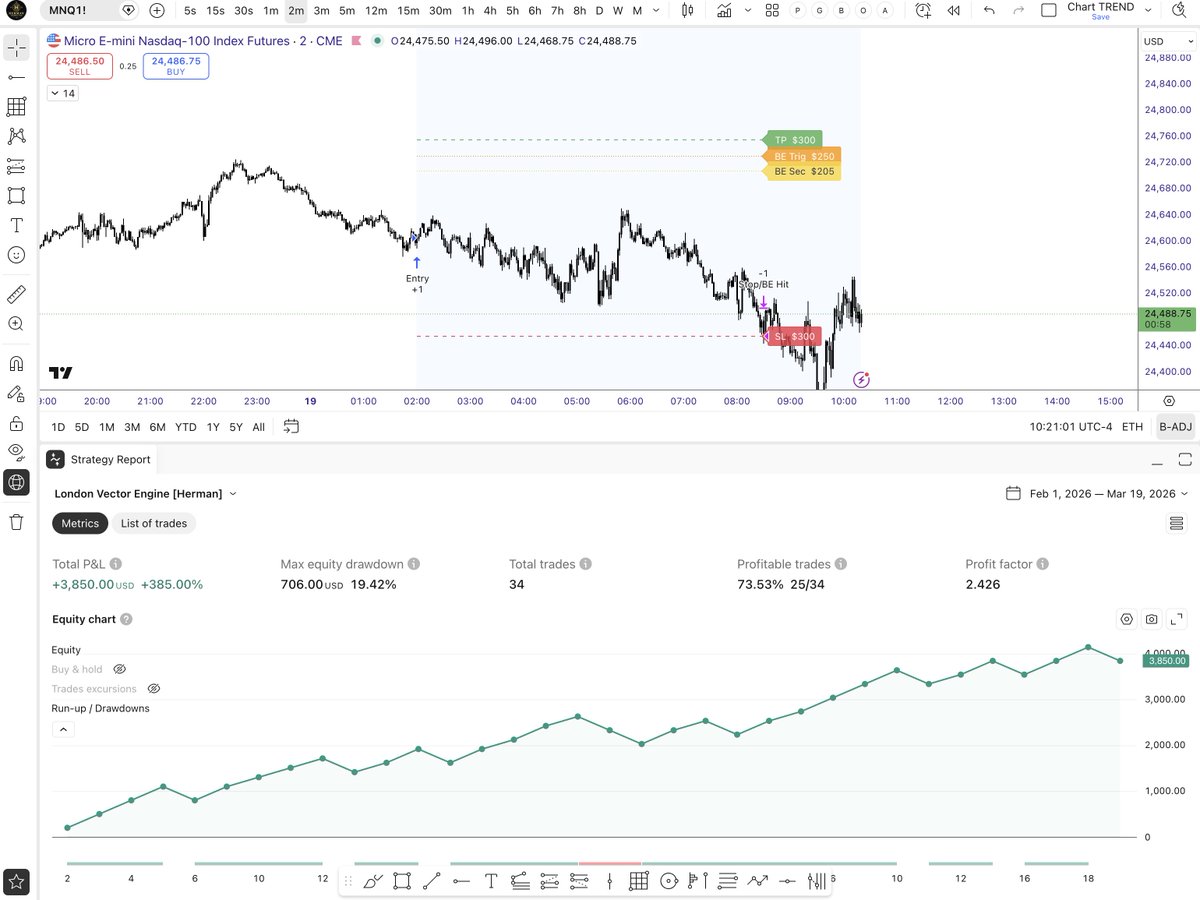Viewport: 1200px width, 900px height.
Task: Show the Trades excursions overlay
Action: click(x=153, y=688)
